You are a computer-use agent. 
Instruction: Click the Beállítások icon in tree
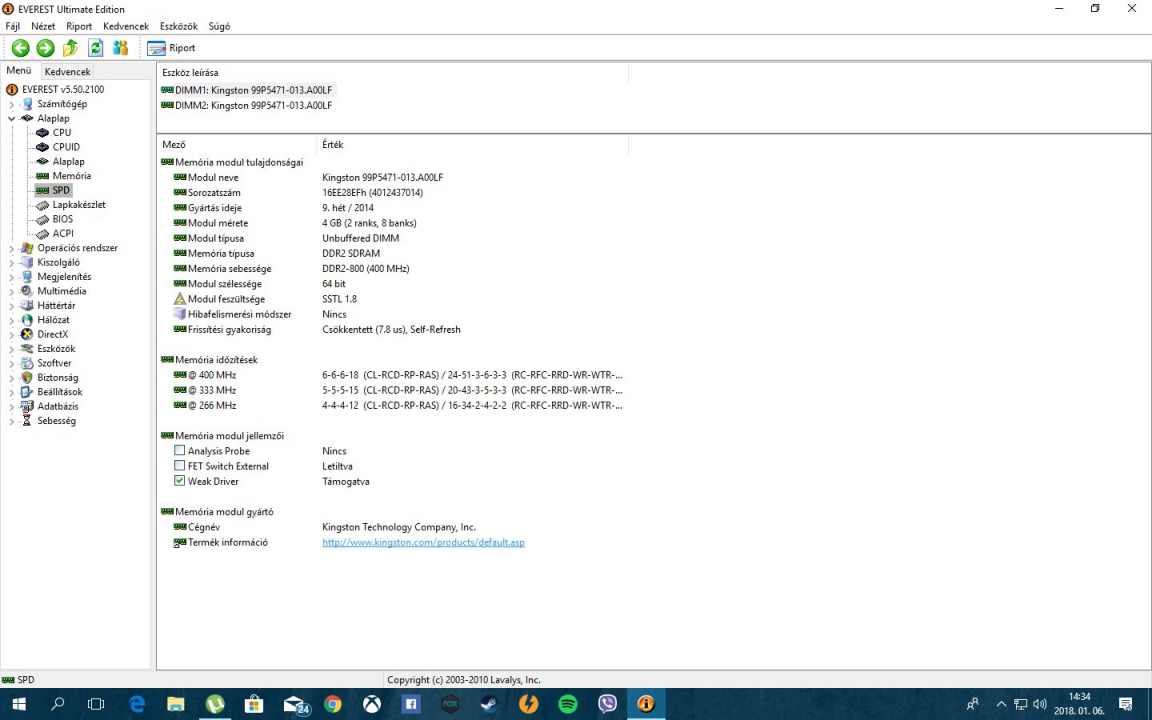[26, 392]
